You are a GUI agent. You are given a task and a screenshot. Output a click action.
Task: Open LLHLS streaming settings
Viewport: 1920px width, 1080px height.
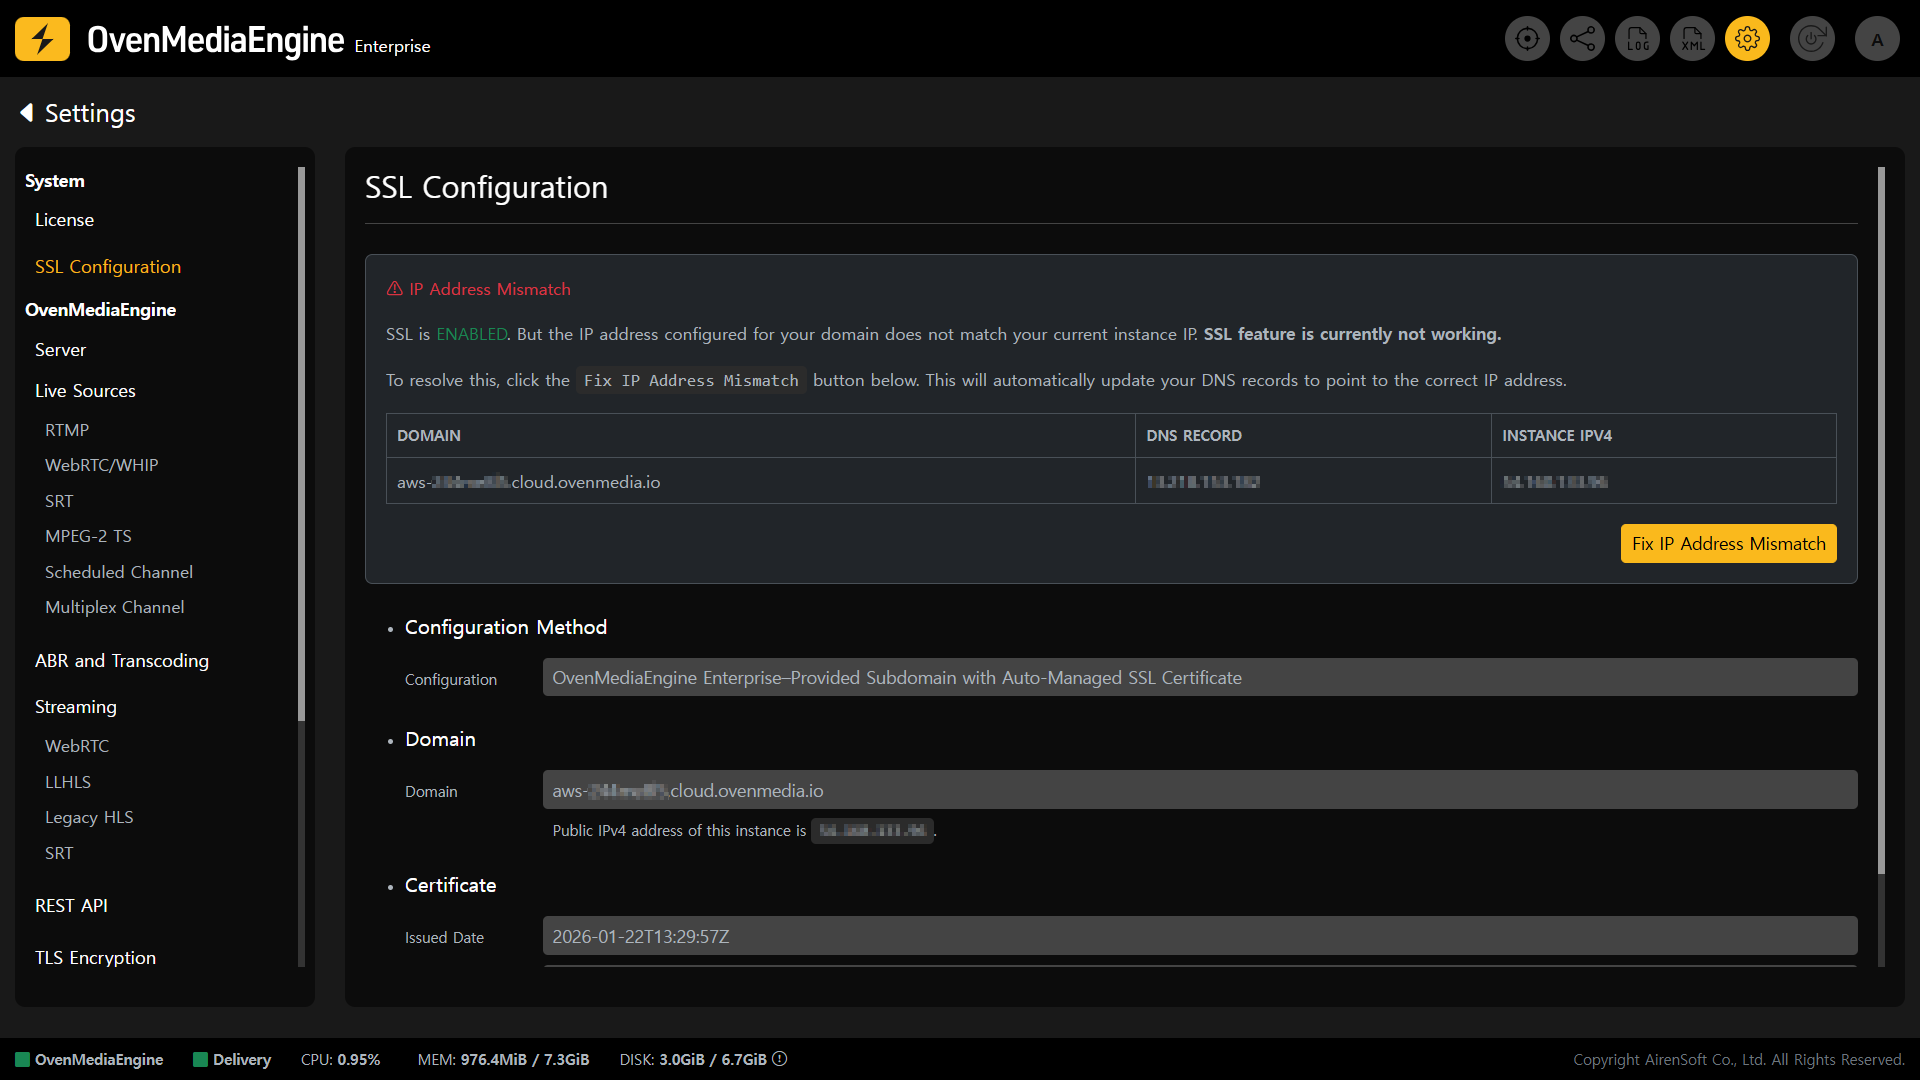coord(67,782)
